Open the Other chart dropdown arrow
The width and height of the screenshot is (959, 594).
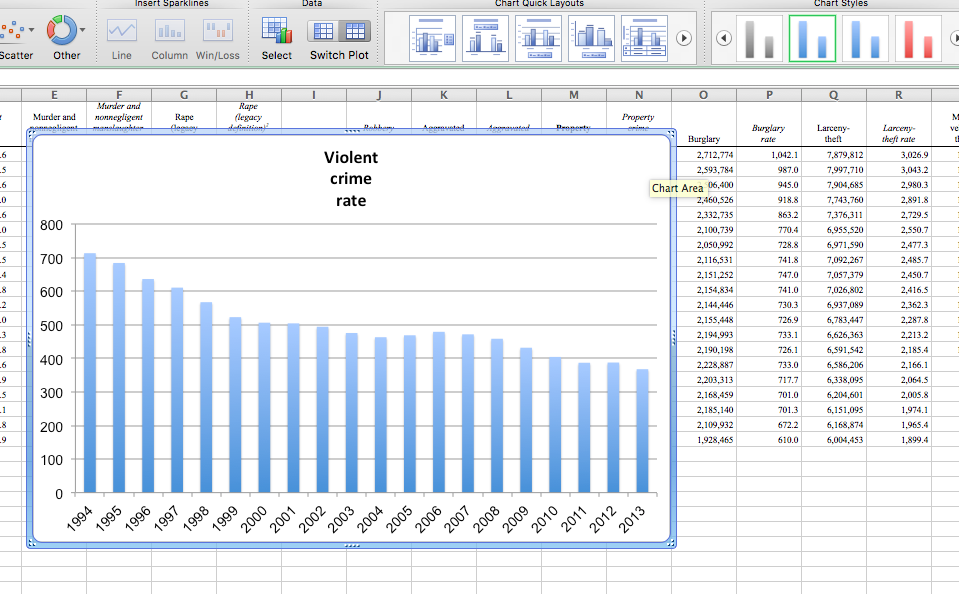(x=83, y=30)
